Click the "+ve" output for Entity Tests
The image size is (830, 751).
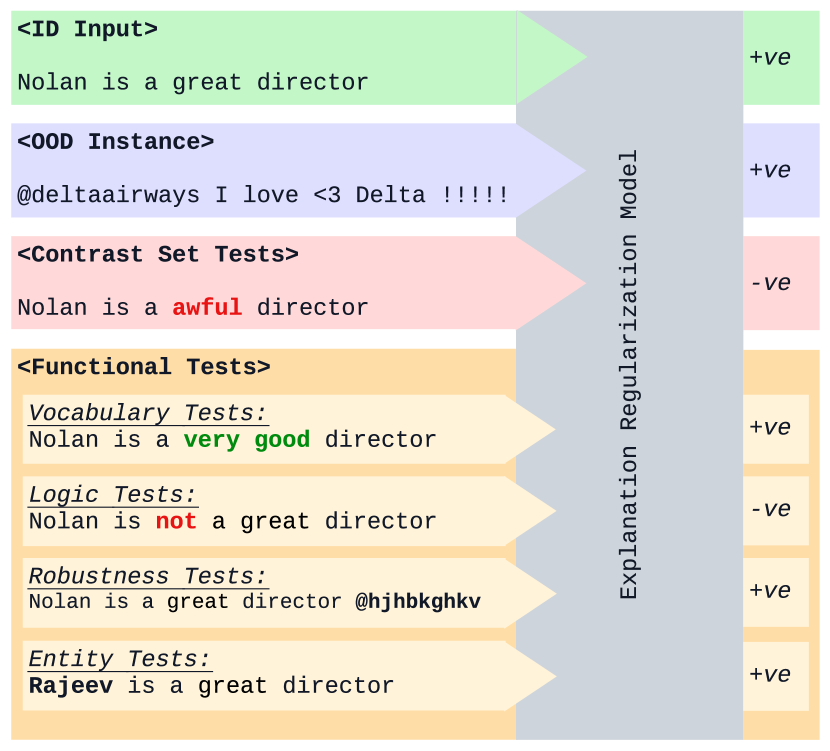[770, 675]
